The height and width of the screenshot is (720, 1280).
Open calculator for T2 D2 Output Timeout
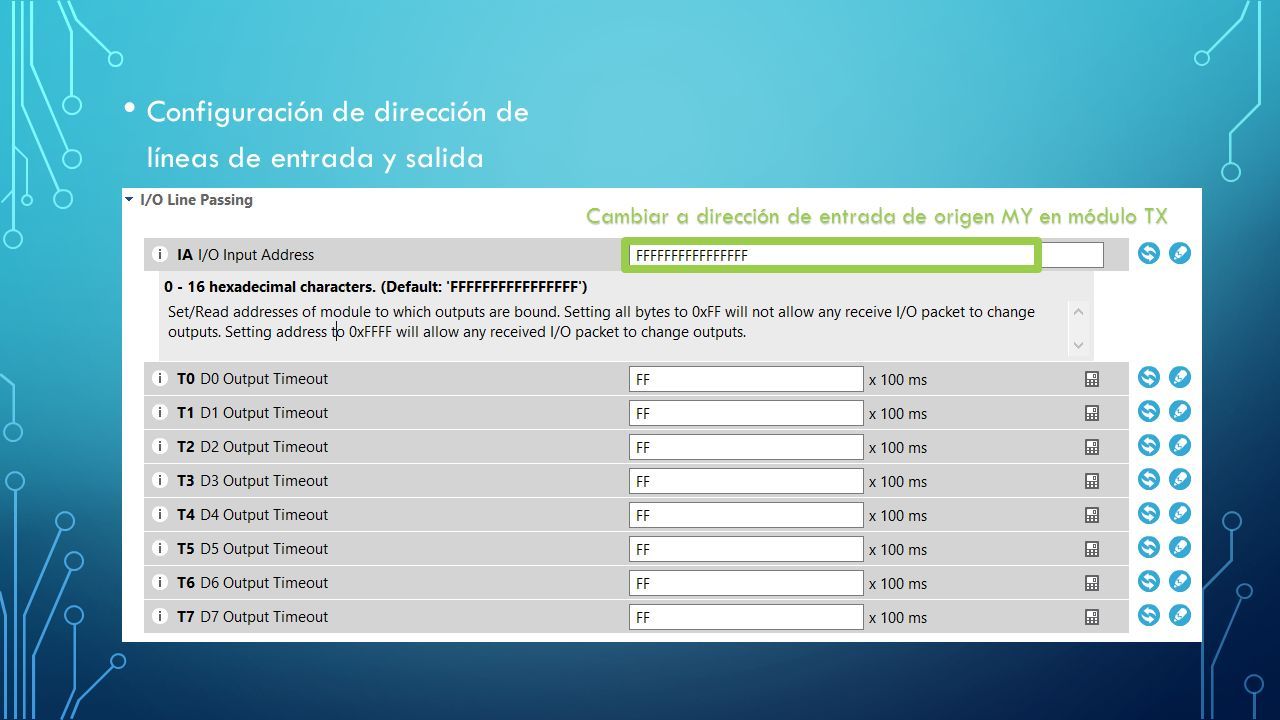tap(1092, 447)
